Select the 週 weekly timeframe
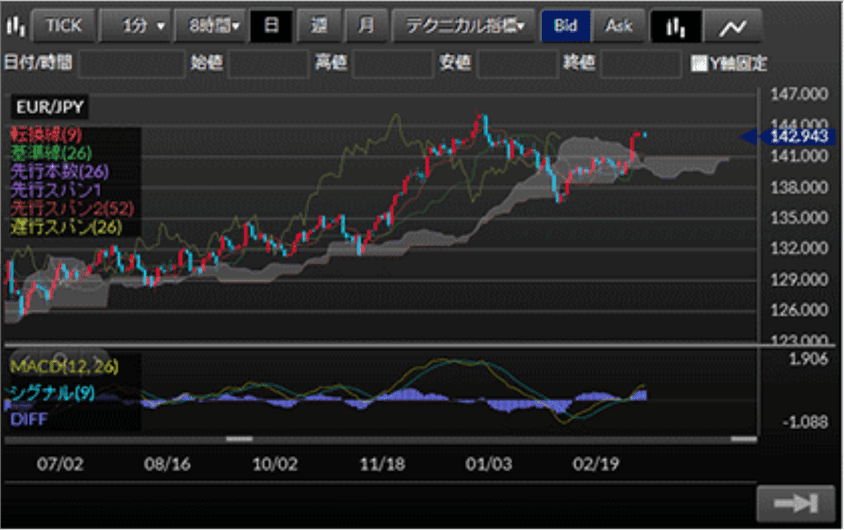844x530 pixels. coord(319,26)
